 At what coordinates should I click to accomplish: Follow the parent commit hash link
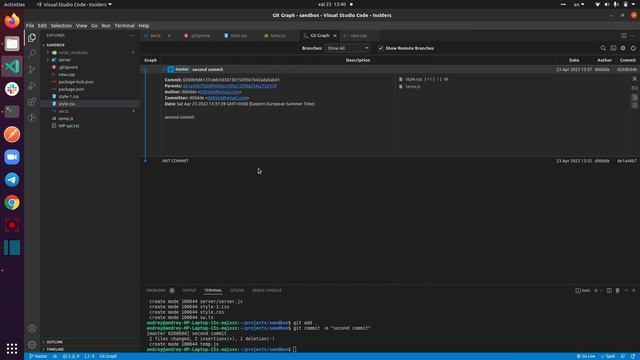point(229,86)
